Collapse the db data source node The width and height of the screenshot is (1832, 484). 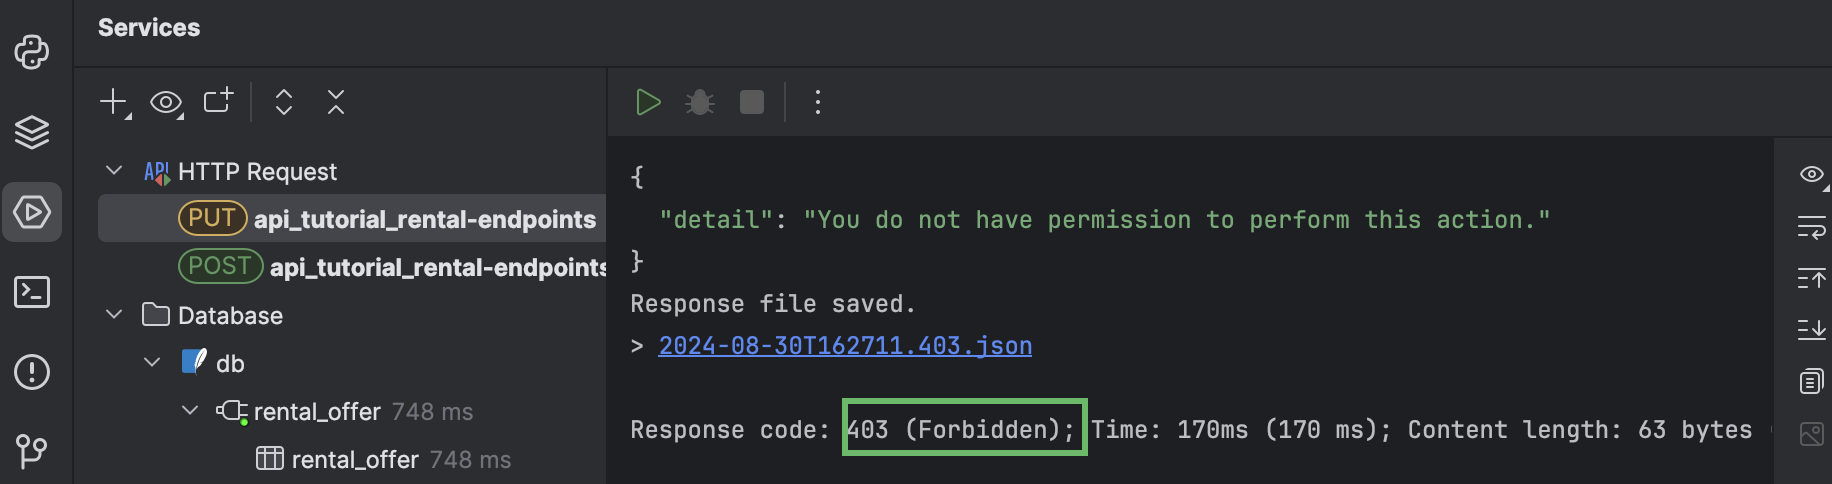click(x=152, y=362)
